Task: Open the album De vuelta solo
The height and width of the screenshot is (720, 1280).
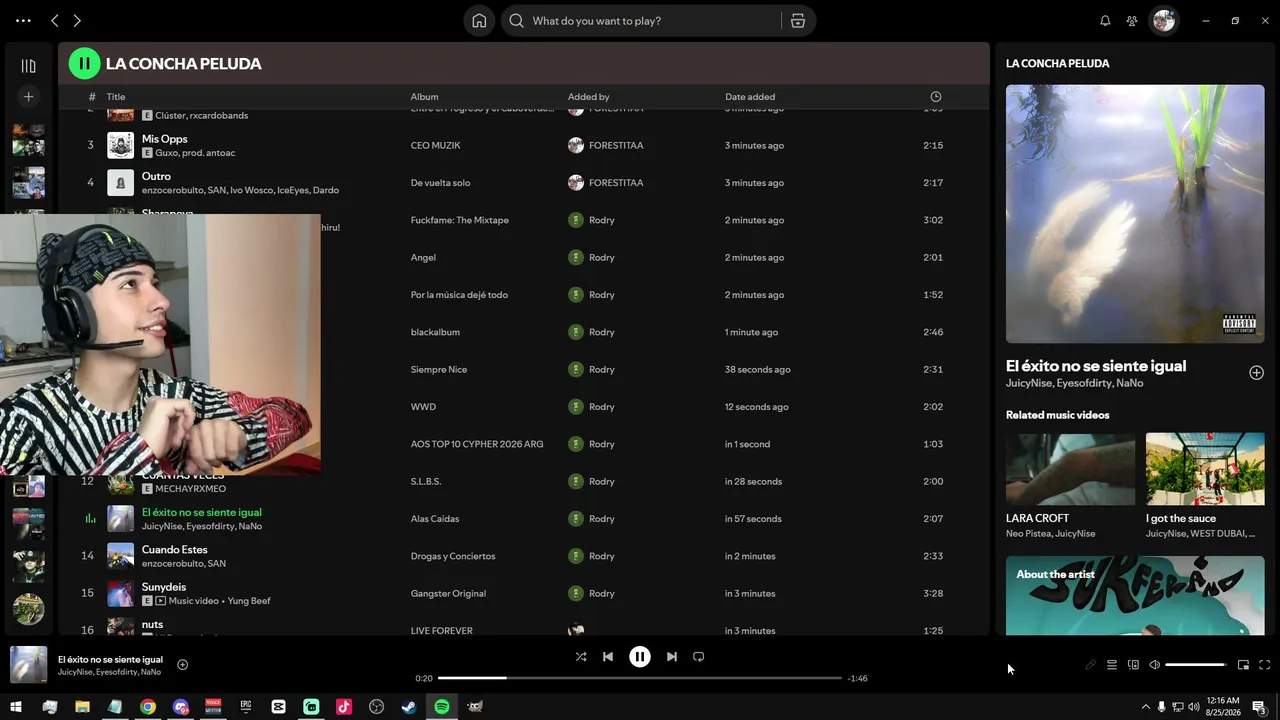Action: (441, 183)
